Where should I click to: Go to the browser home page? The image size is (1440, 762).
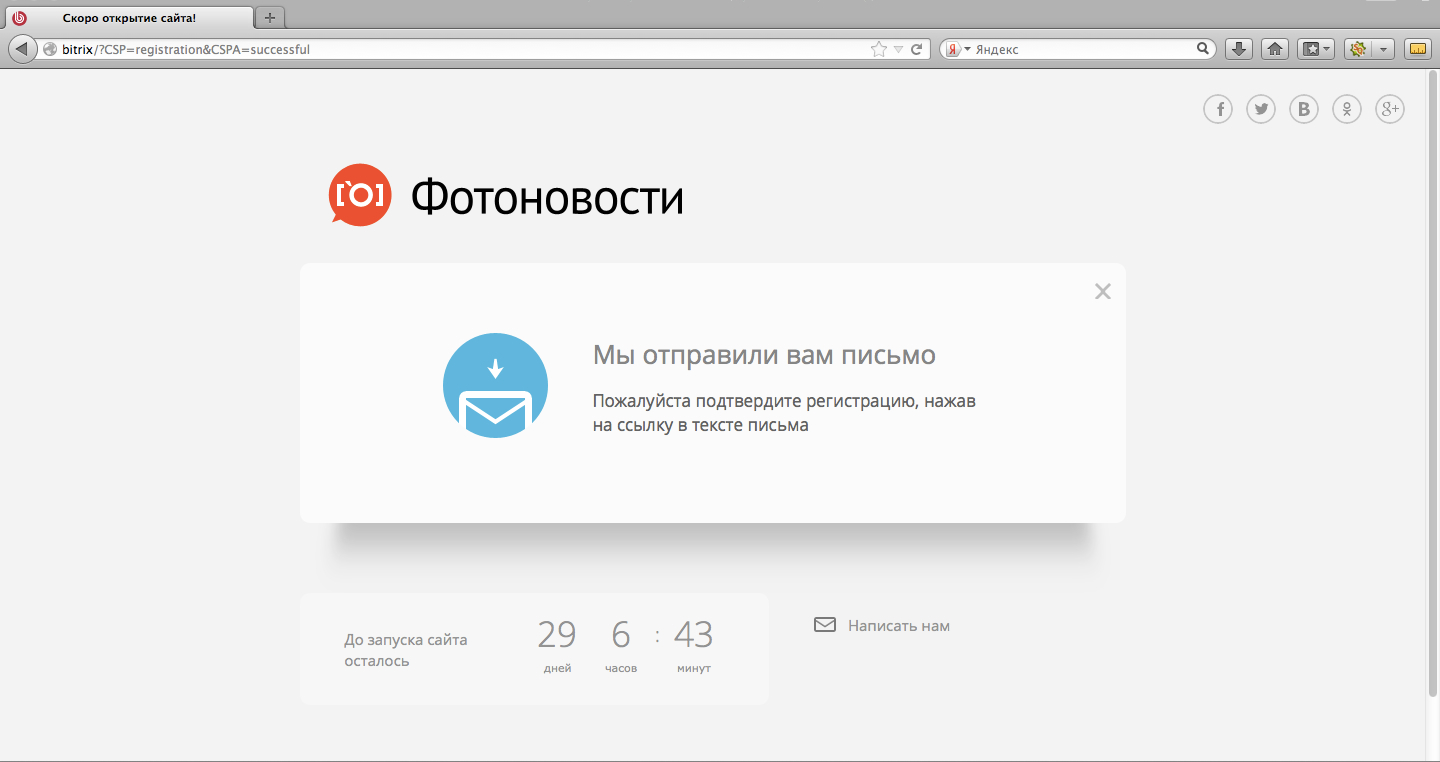(x=1274, y=49)
